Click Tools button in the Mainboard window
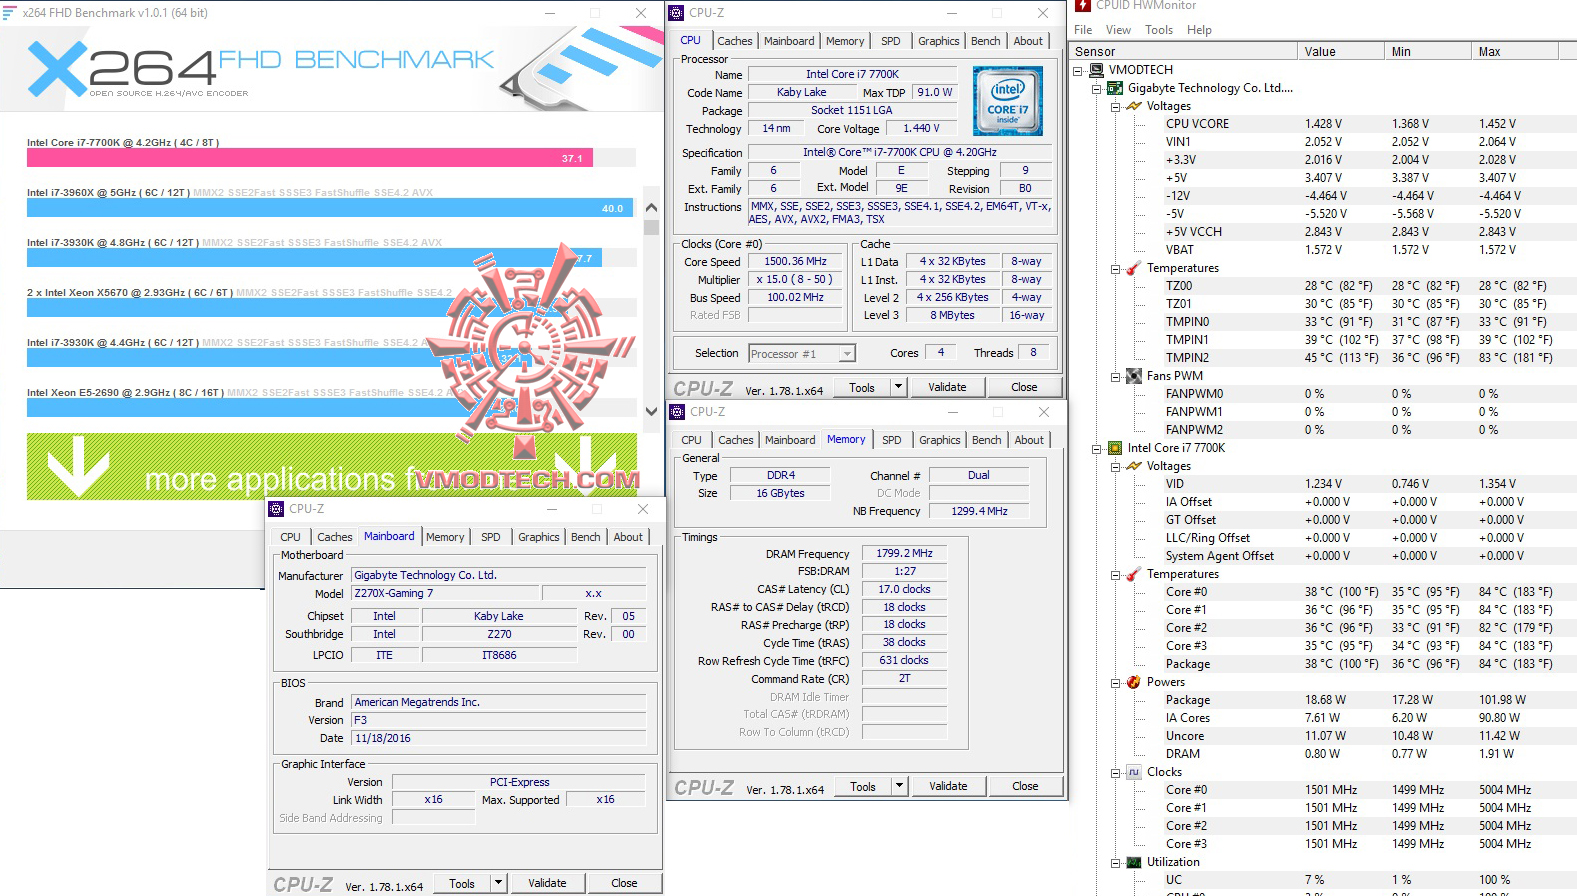 pyautogui.click(x=462, y=883)
